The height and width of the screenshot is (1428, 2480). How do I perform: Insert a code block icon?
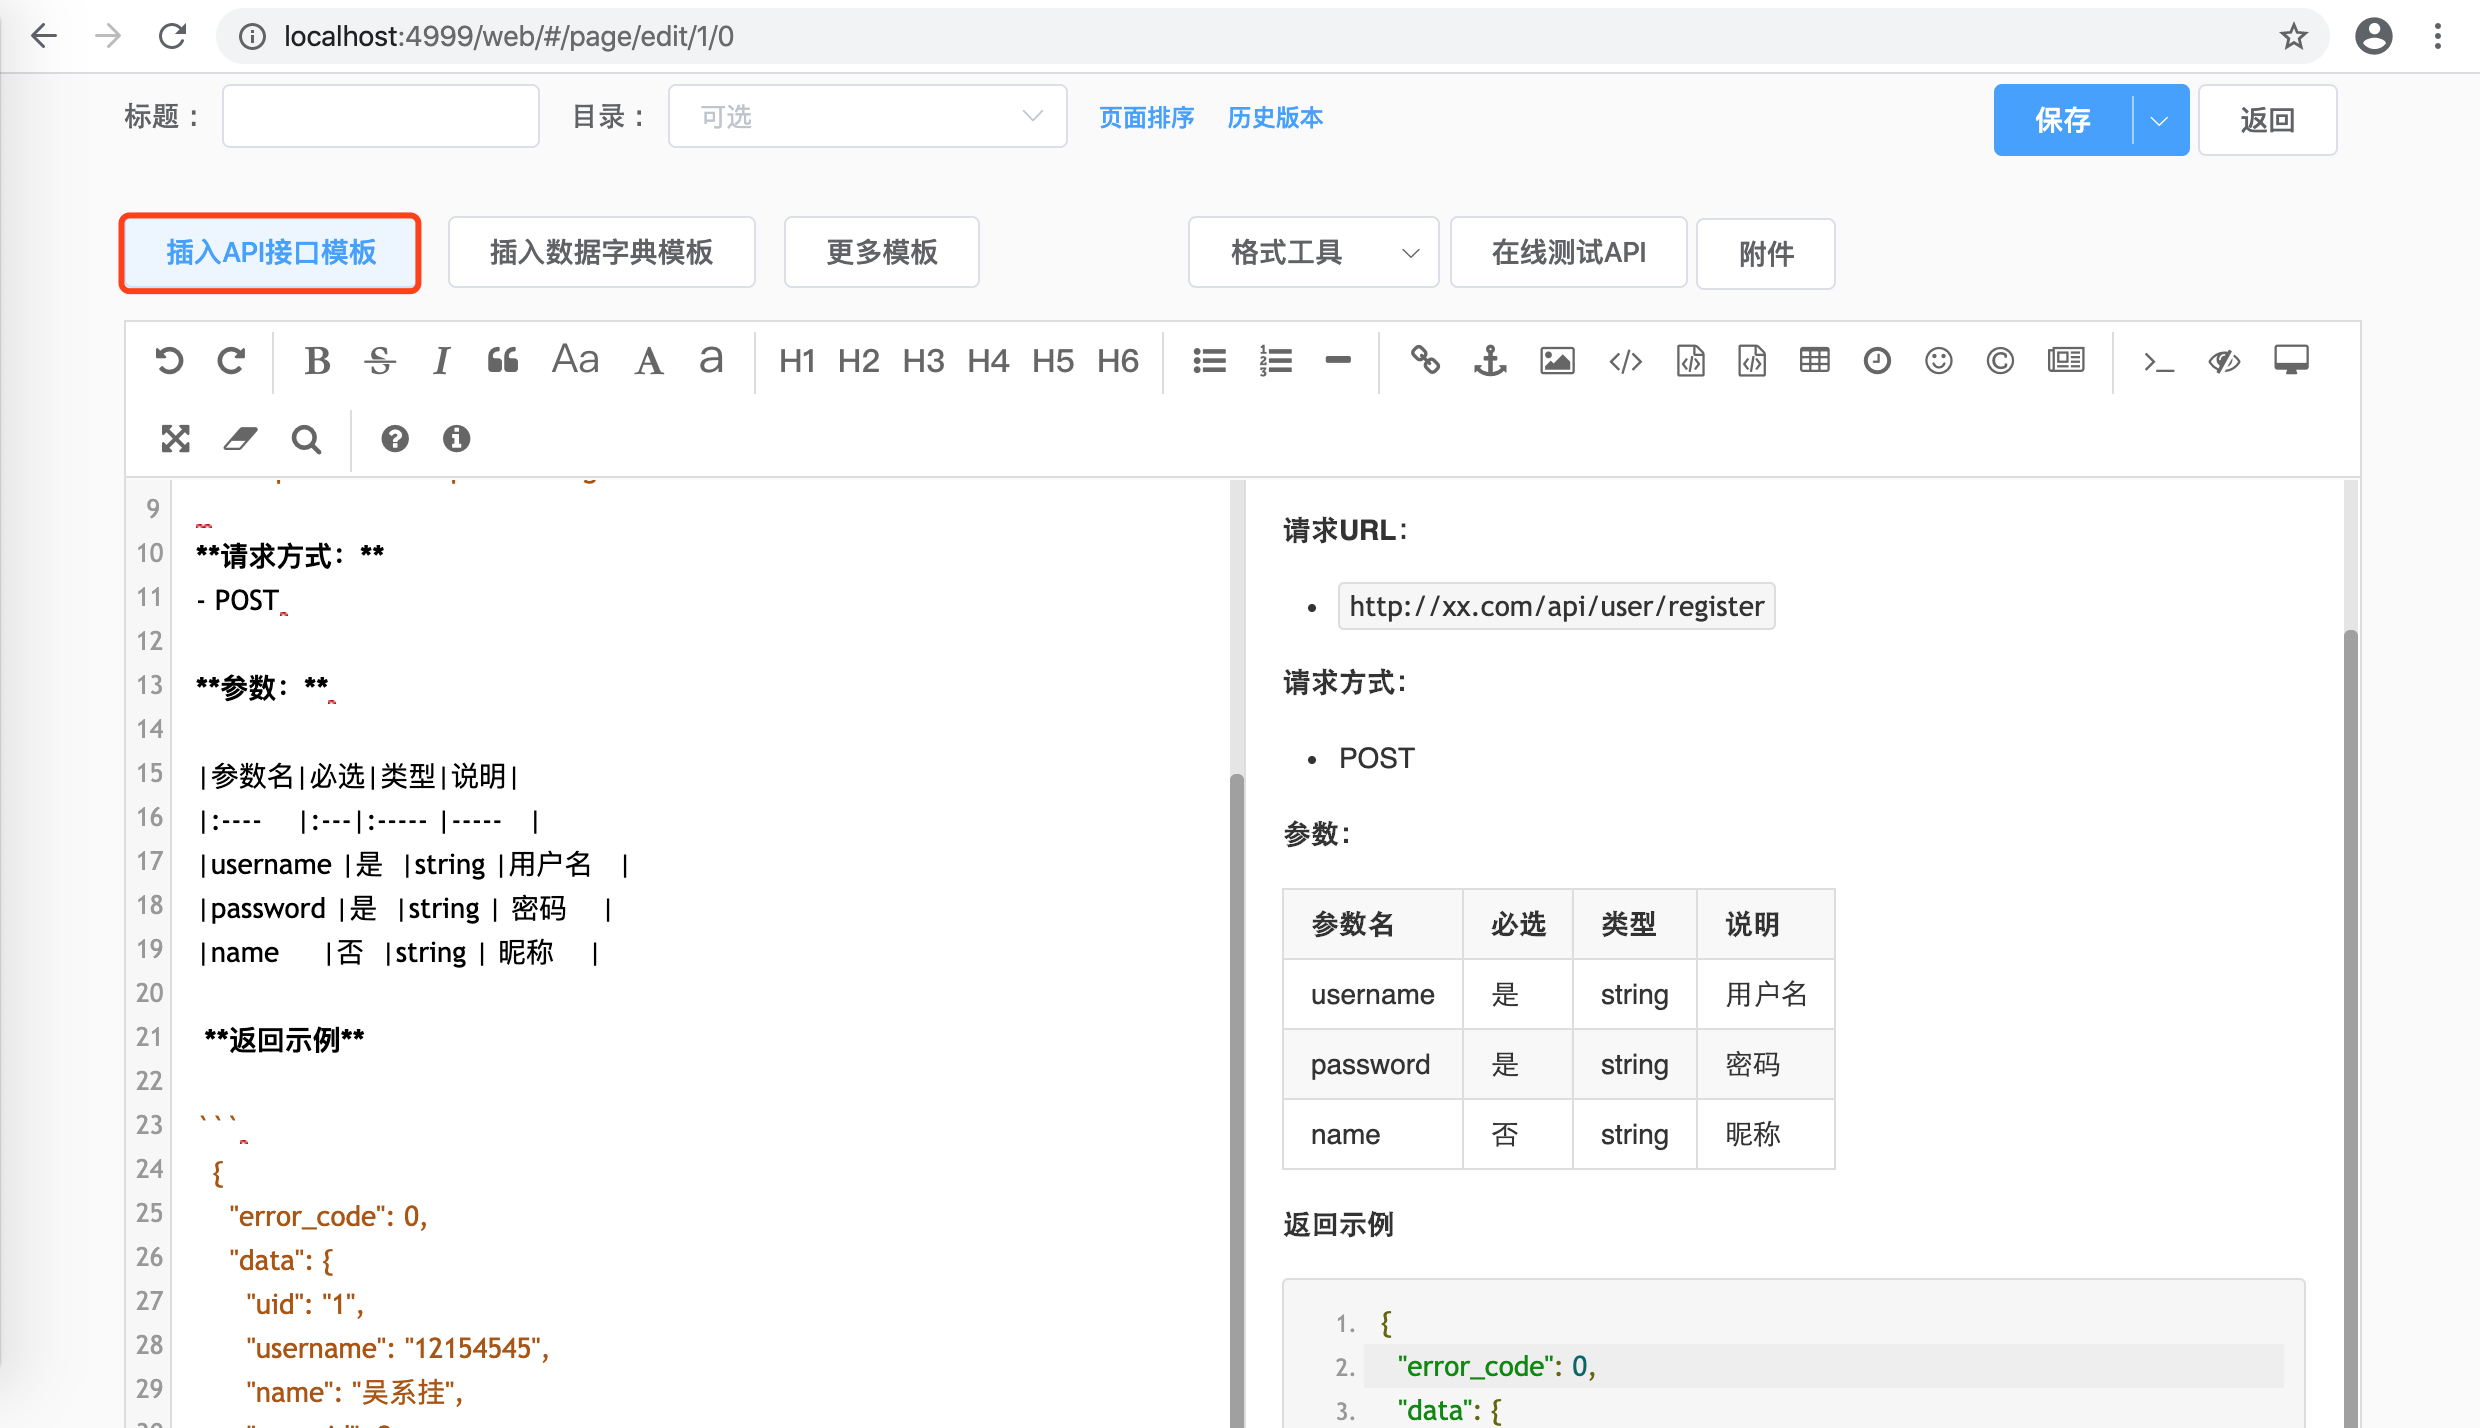[x=1753, y=360]
